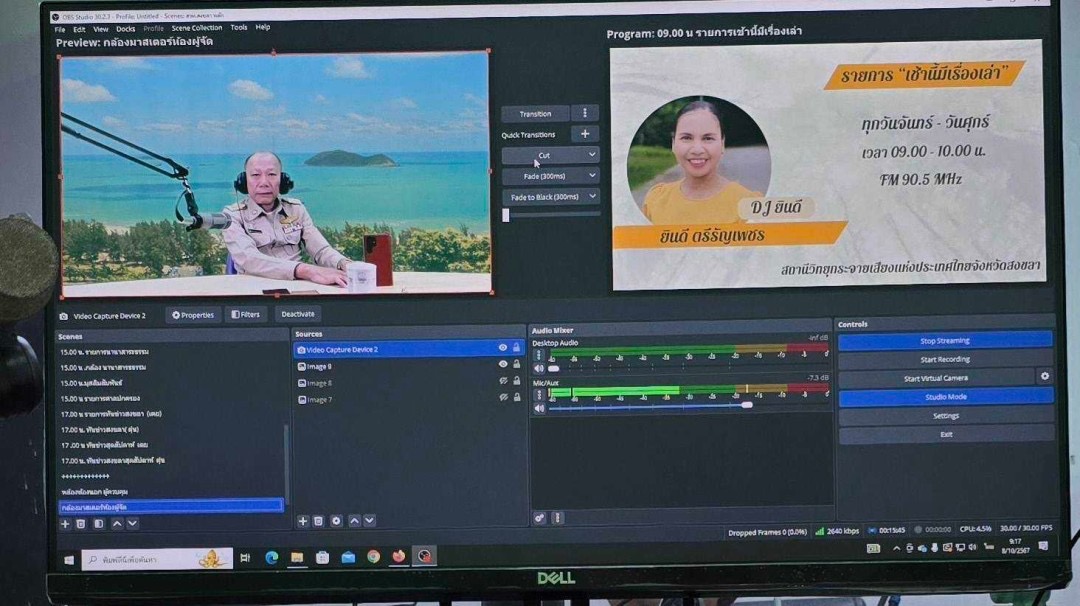Click the Stop Streaming button
This screenshot has height=606, width=1080.
944,340
